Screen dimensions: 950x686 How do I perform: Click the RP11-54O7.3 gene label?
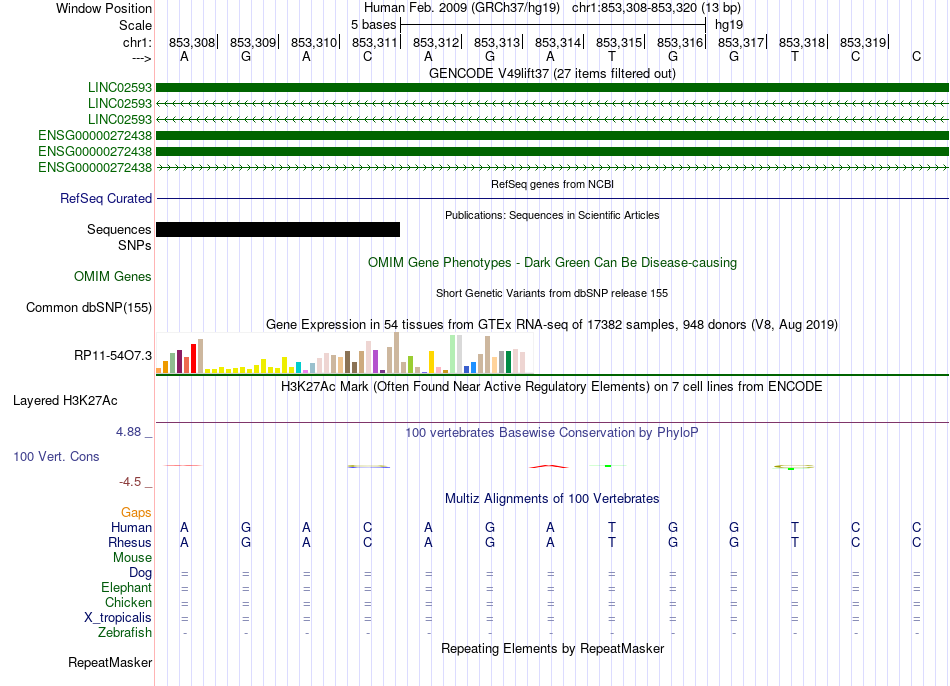point(113,355)
